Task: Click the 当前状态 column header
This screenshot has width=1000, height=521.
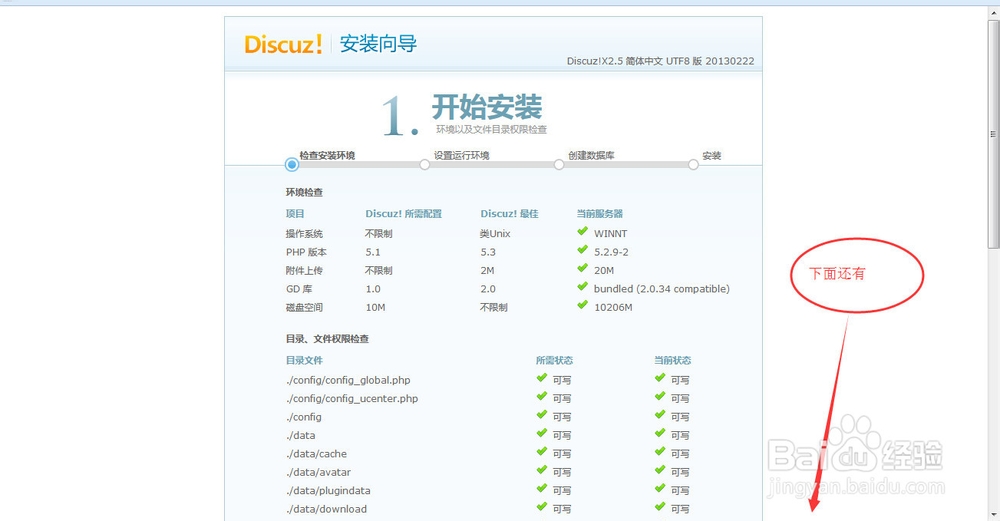Action: pyautogui.click(x=672, y=360)
